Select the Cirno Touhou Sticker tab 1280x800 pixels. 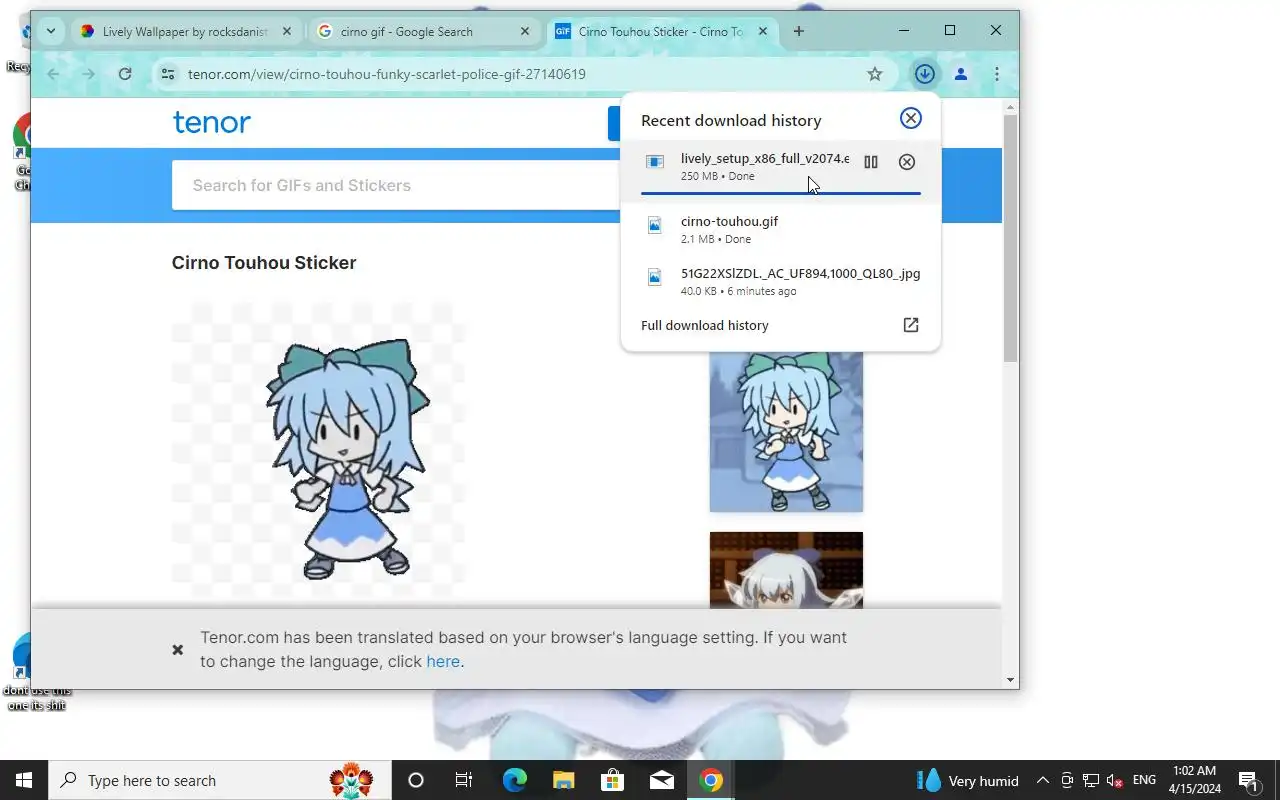click(660, 32)
